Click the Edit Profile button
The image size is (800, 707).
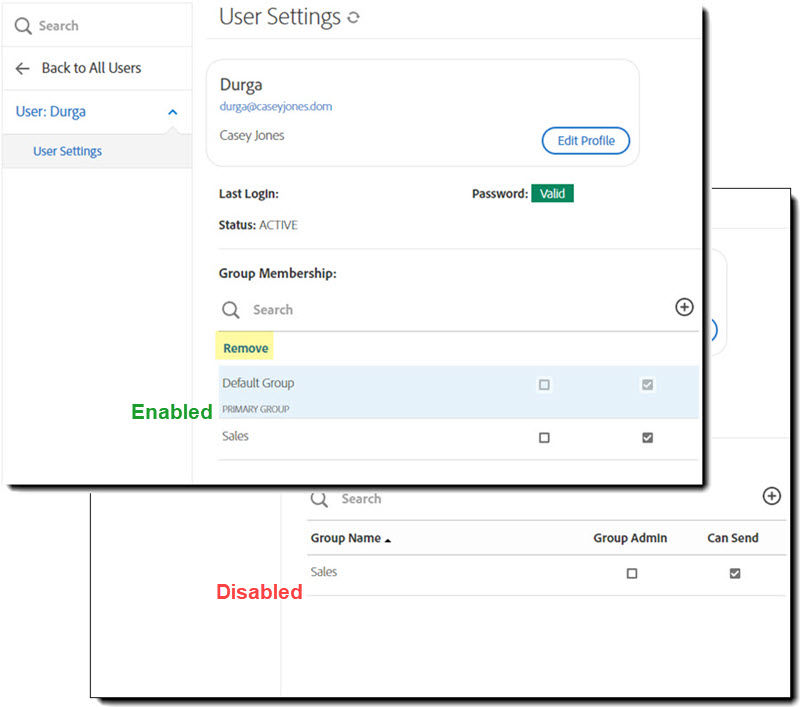tap(585, 141)
